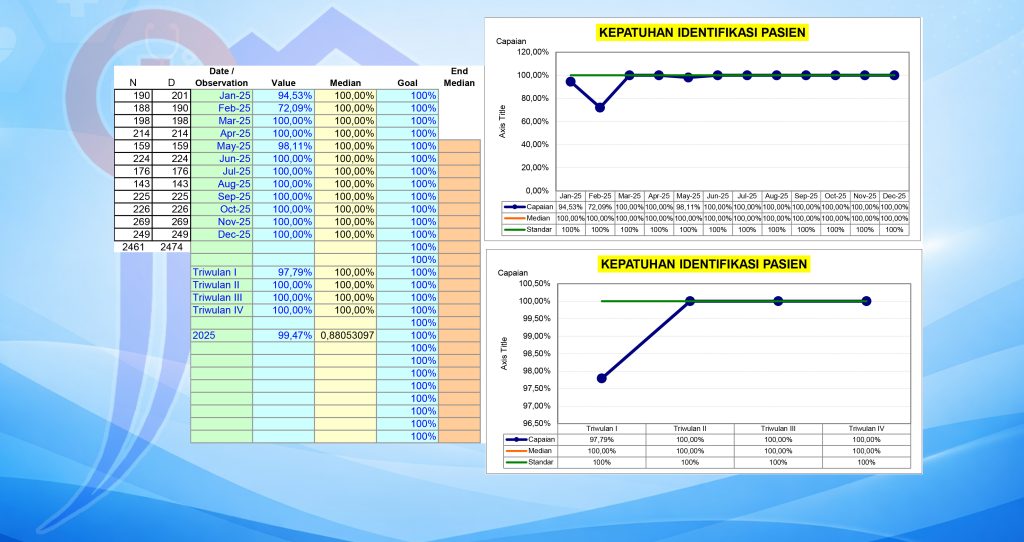Click the Feb-25 data point on monthly chart
Image resolution: width=1024 pixels, height=542 pixels.
point(600,107)
